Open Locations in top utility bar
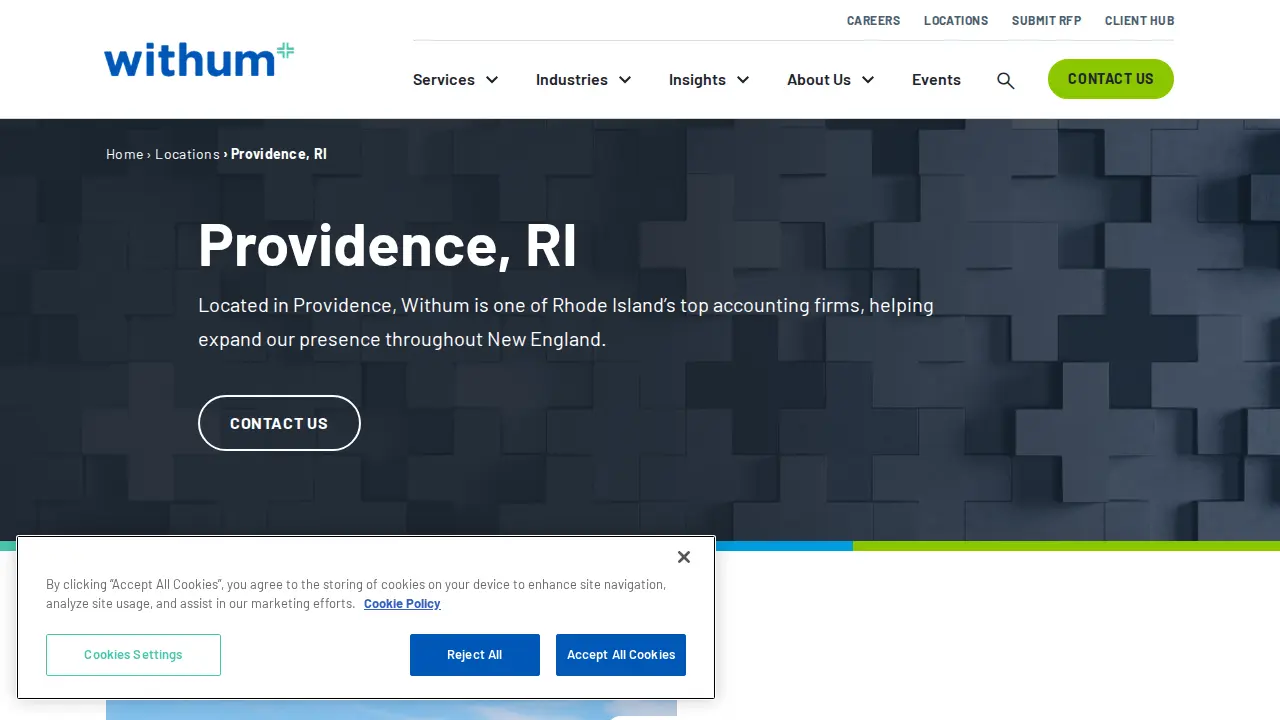Image resolution: width=1280 pixels, height=720 pixels. click(x=956, y=20)
